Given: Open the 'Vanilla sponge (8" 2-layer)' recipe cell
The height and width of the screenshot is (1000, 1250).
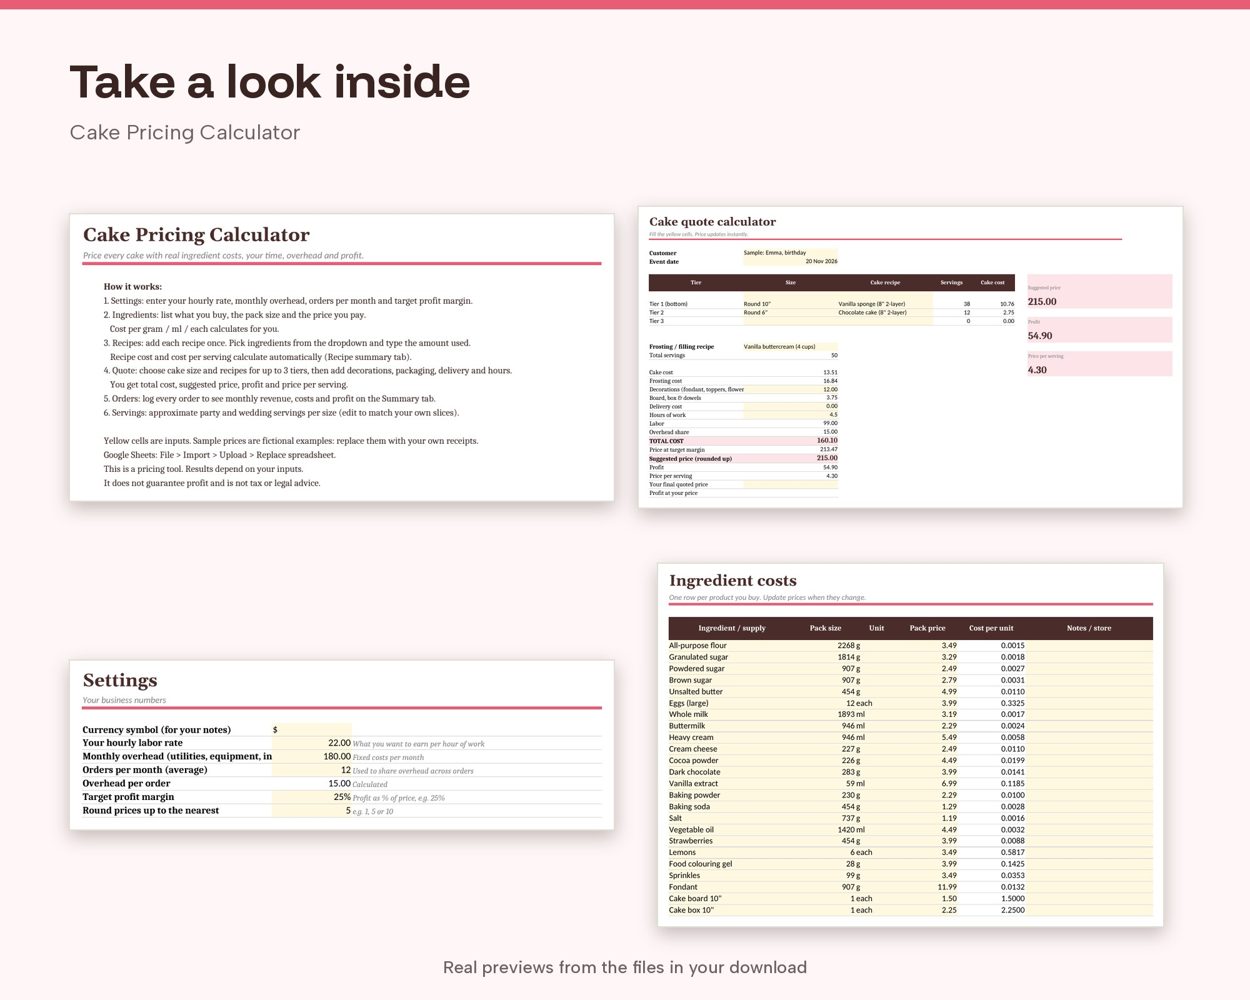Looking at the screenshot, I should click(885, 304).
